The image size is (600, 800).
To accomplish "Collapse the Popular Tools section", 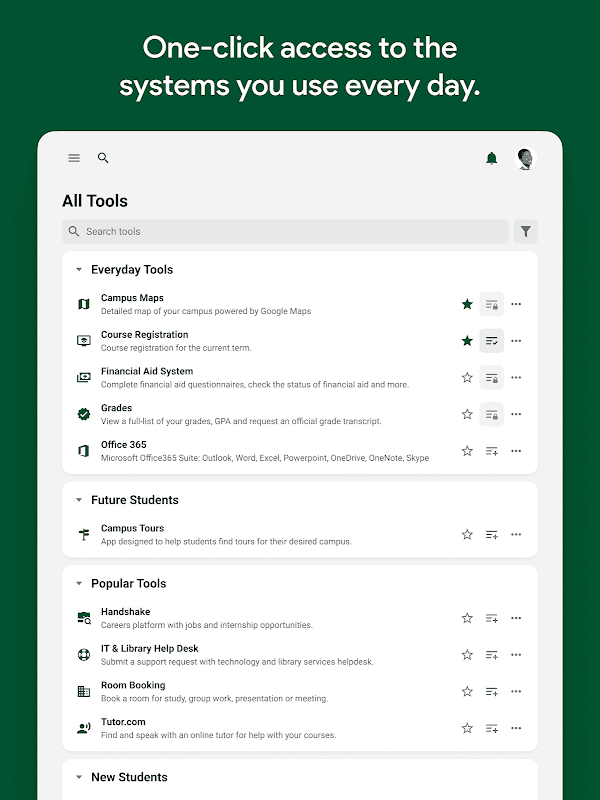I will [x=79, y=583].
